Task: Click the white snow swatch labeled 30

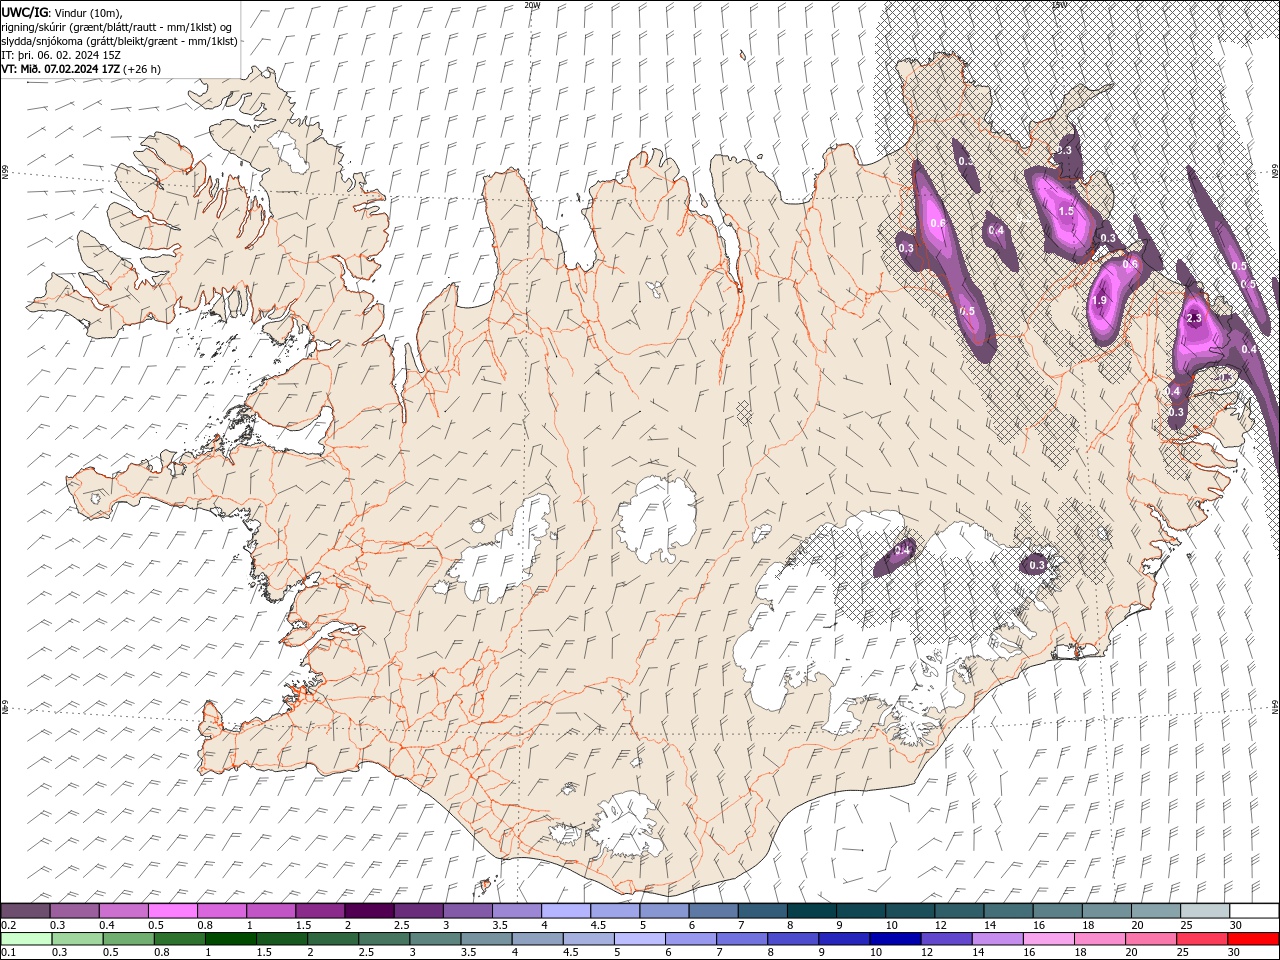Action: [1254, 911]
